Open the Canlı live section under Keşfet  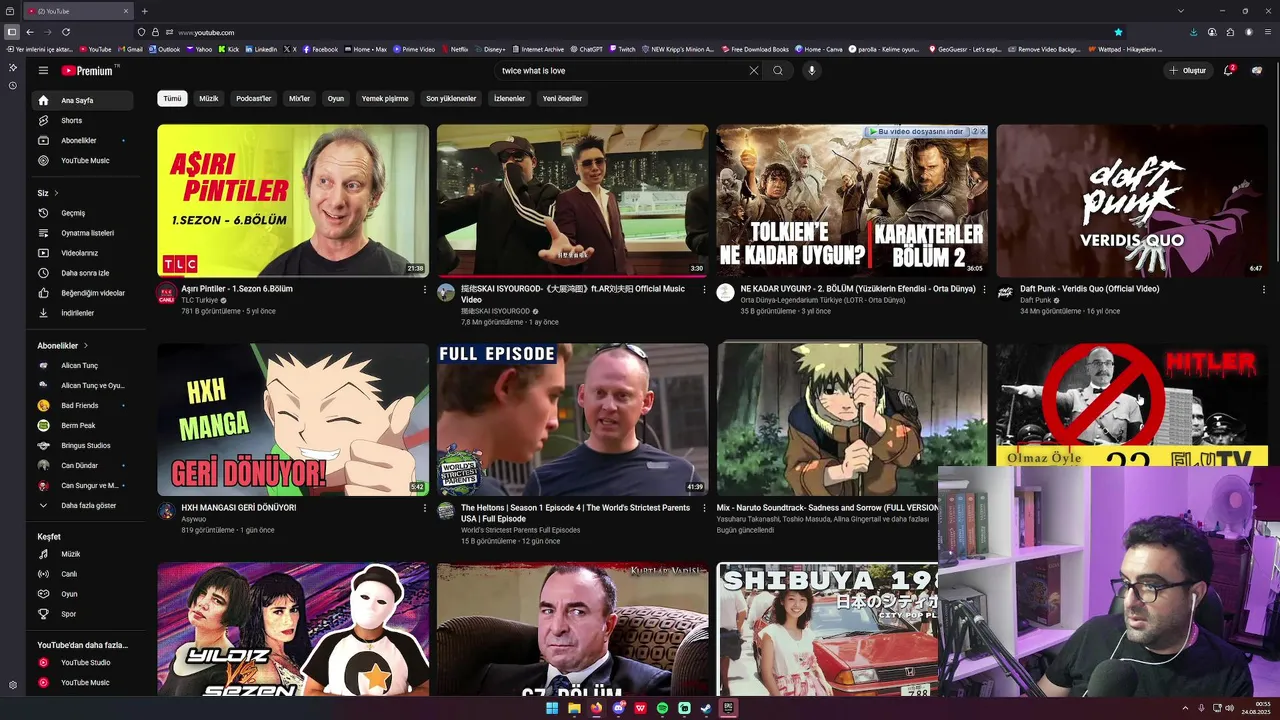pyautogui.click(x=80, y=574)
